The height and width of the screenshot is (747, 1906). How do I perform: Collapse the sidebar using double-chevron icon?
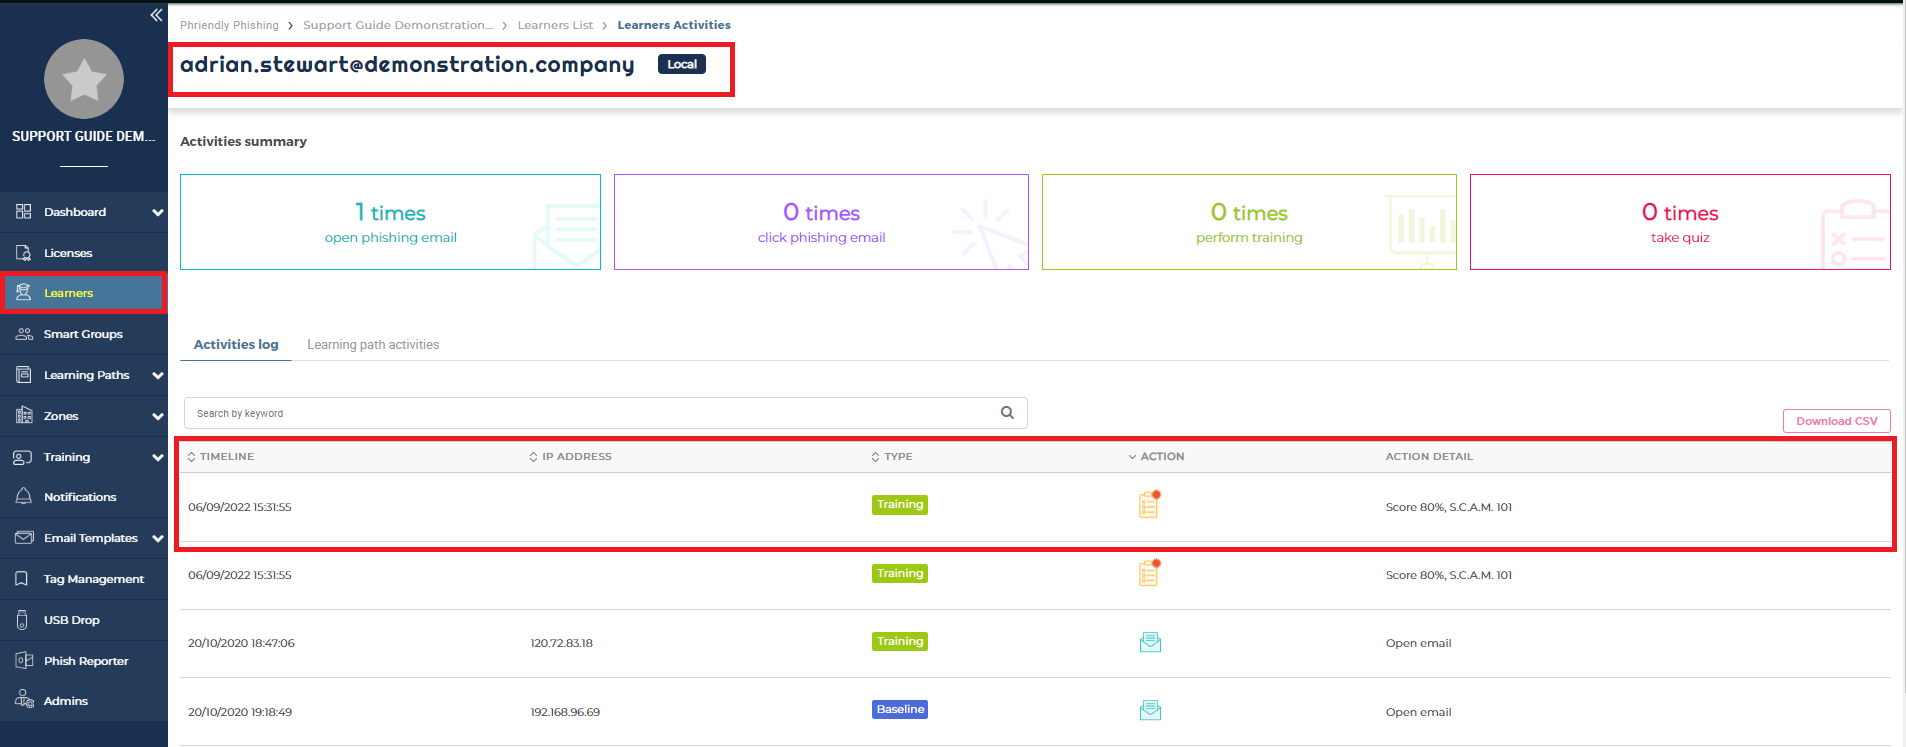click(x=156, y=15)
